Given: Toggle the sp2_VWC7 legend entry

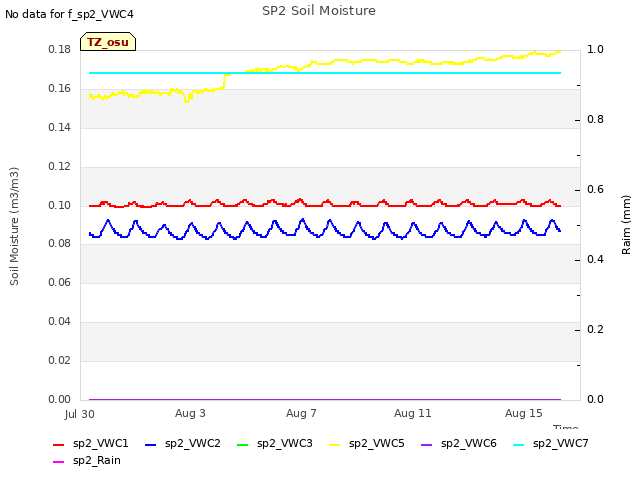Looking at the screenshot, I should [x=551, y=444].
